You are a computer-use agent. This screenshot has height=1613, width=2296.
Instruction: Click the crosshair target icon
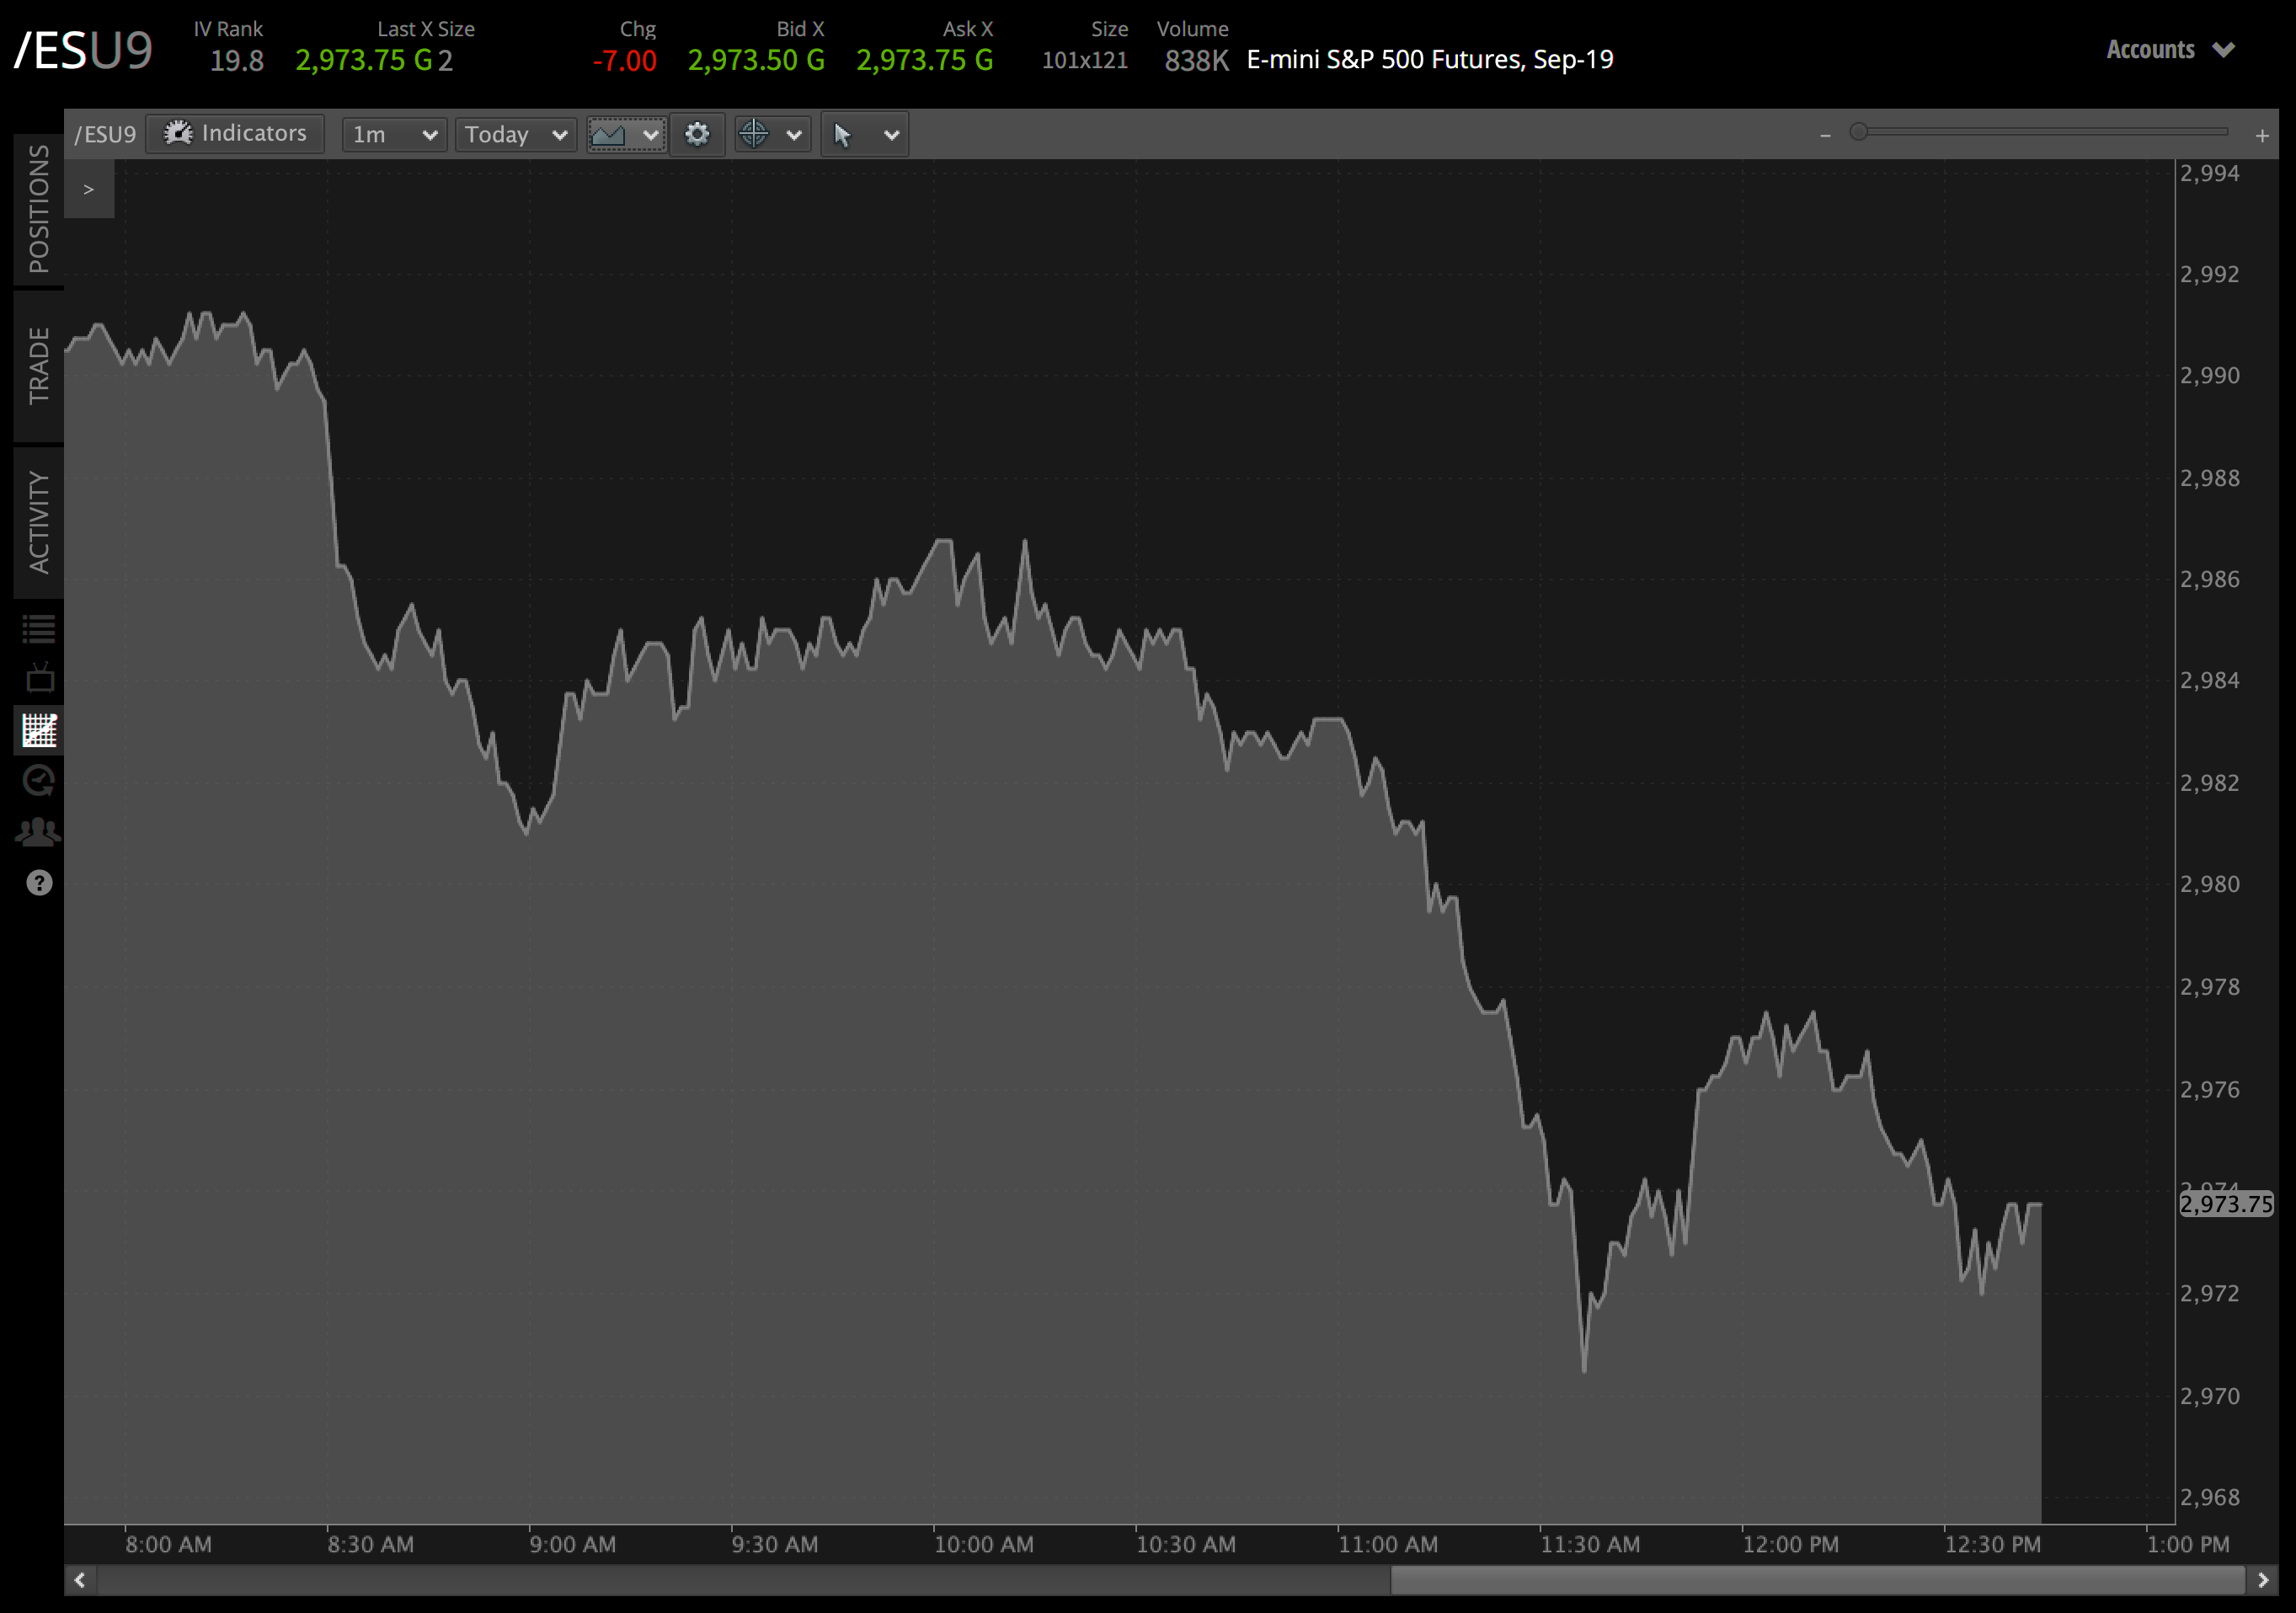754,134
